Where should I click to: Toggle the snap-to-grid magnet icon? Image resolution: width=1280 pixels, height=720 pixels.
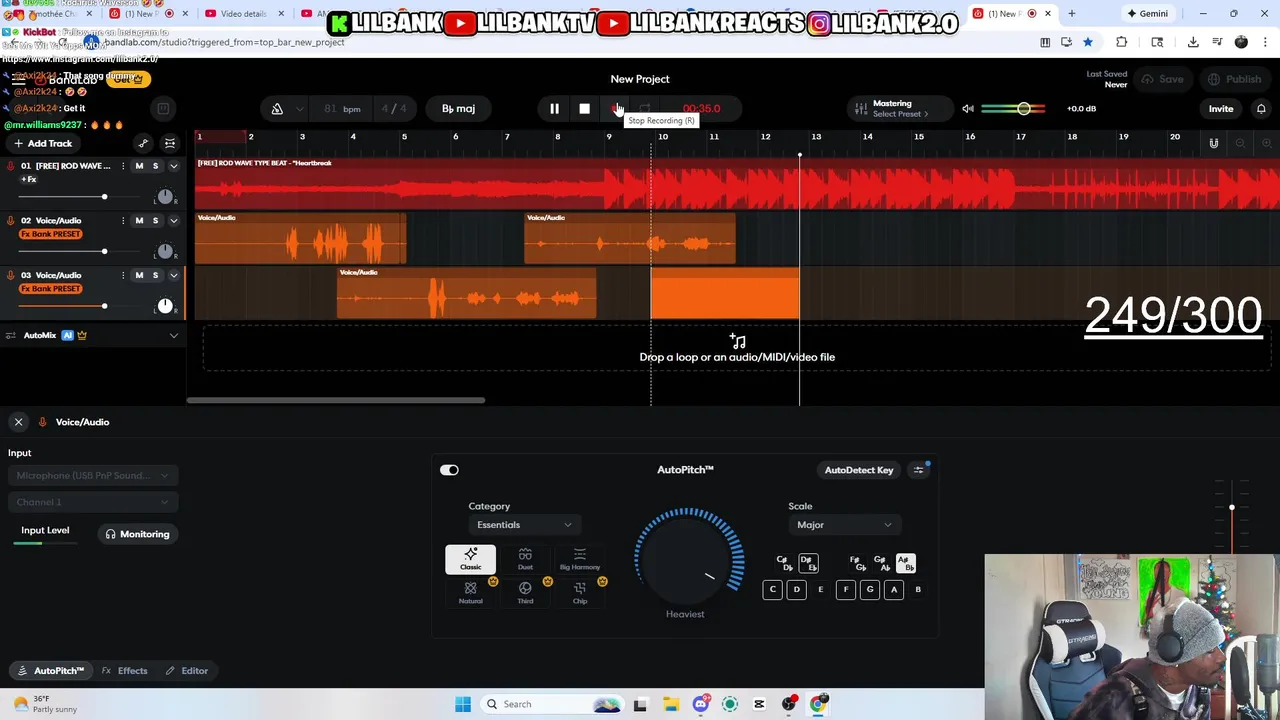(x=1213, y=143)
